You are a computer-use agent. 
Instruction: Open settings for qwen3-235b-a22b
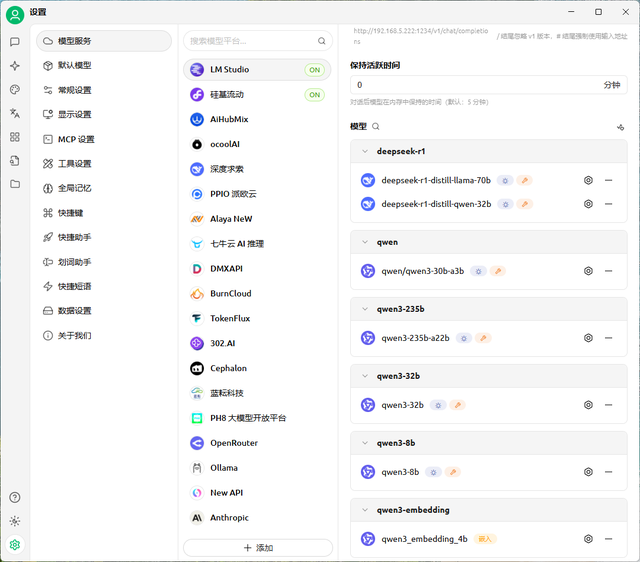(x=588, y=338)
